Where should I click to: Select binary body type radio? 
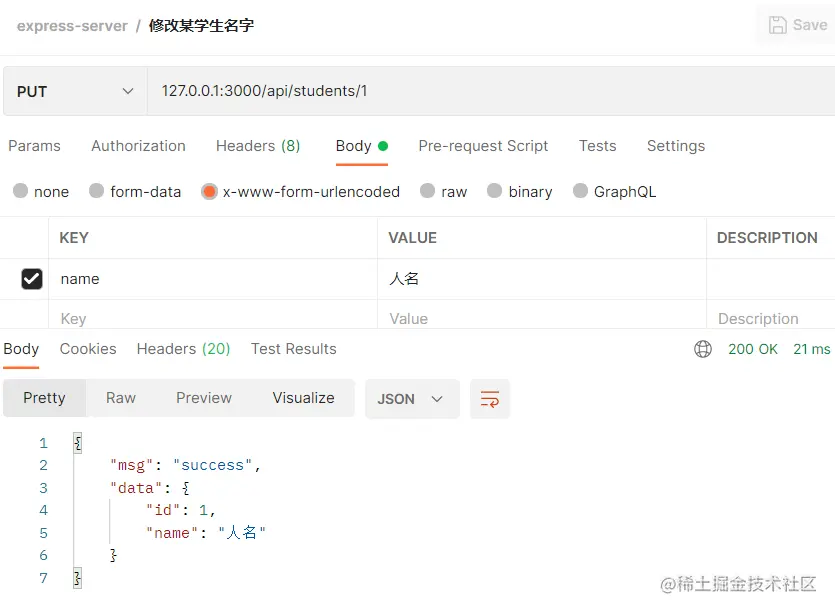(x=494, y=191)
